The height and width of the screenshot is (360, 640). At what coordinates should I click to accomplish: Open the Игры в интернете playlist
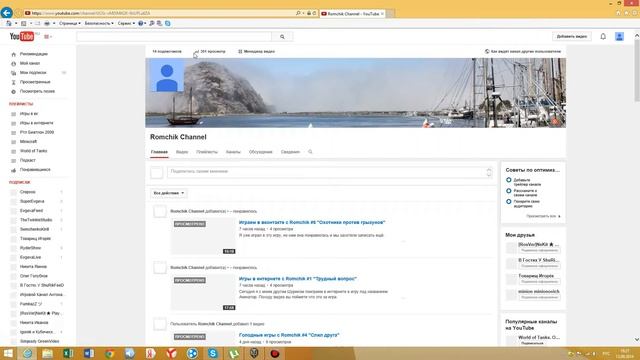36,123
